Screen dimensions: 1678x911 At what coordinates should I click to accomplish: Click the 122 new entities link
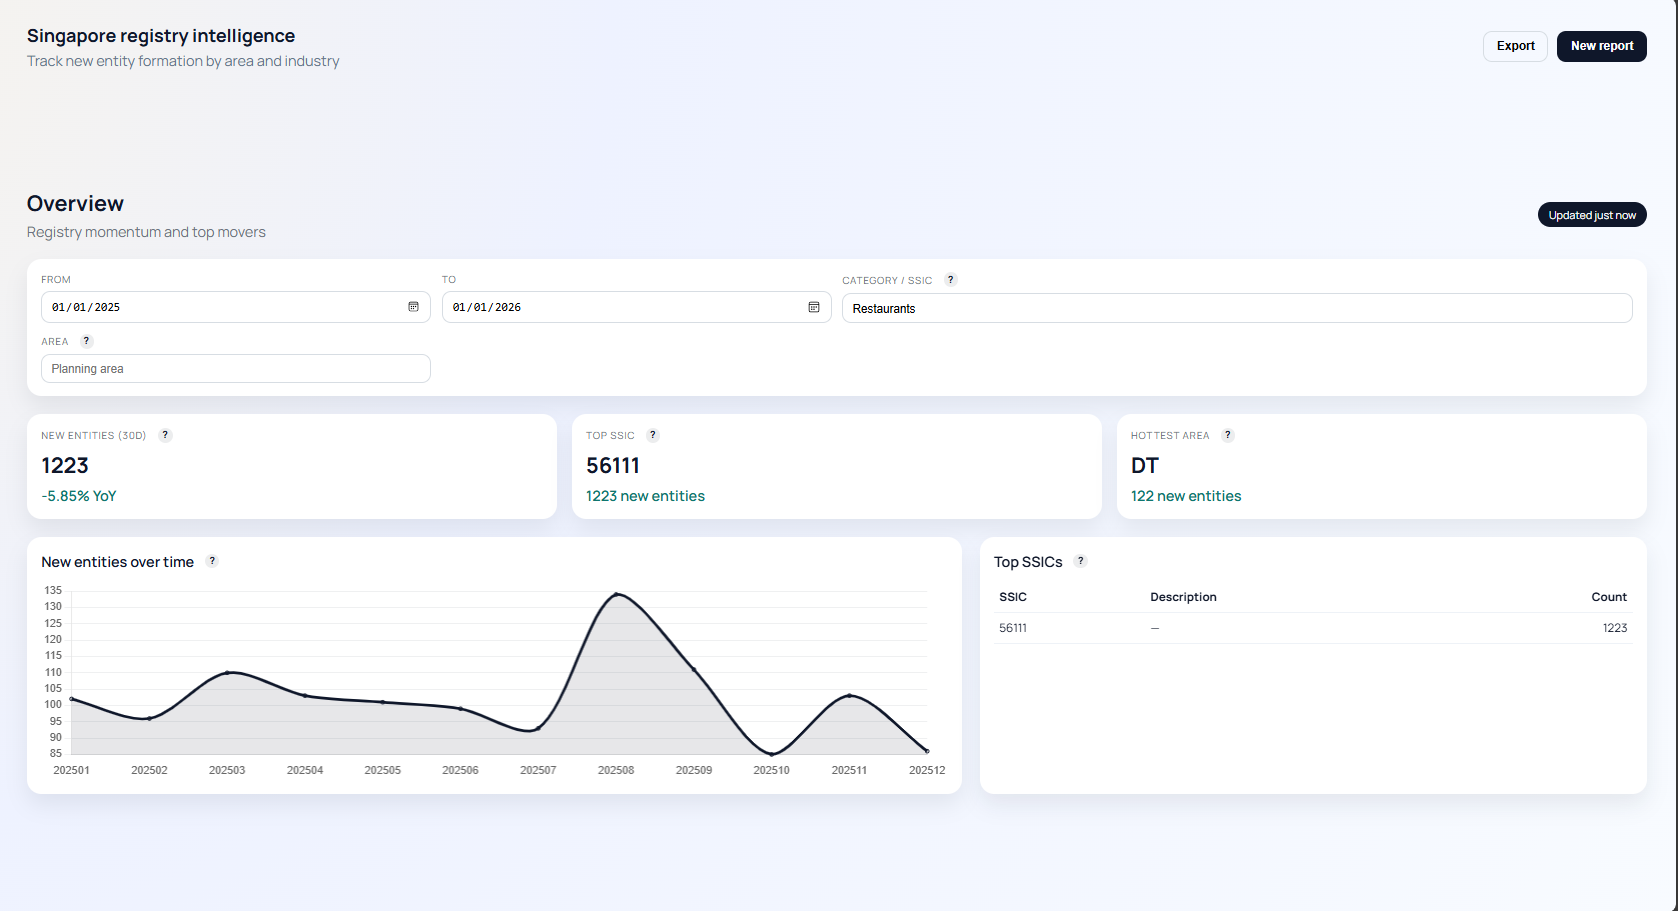click(x=1186, y=495)
